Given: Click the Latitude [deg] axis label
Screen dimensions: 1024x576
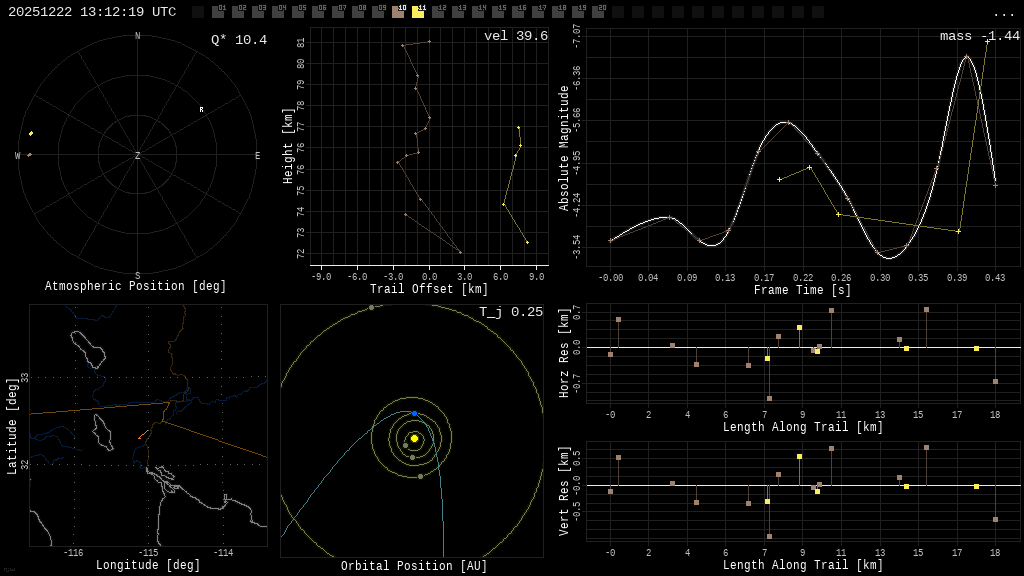Looking at the screenshot, I should point(12,426).
